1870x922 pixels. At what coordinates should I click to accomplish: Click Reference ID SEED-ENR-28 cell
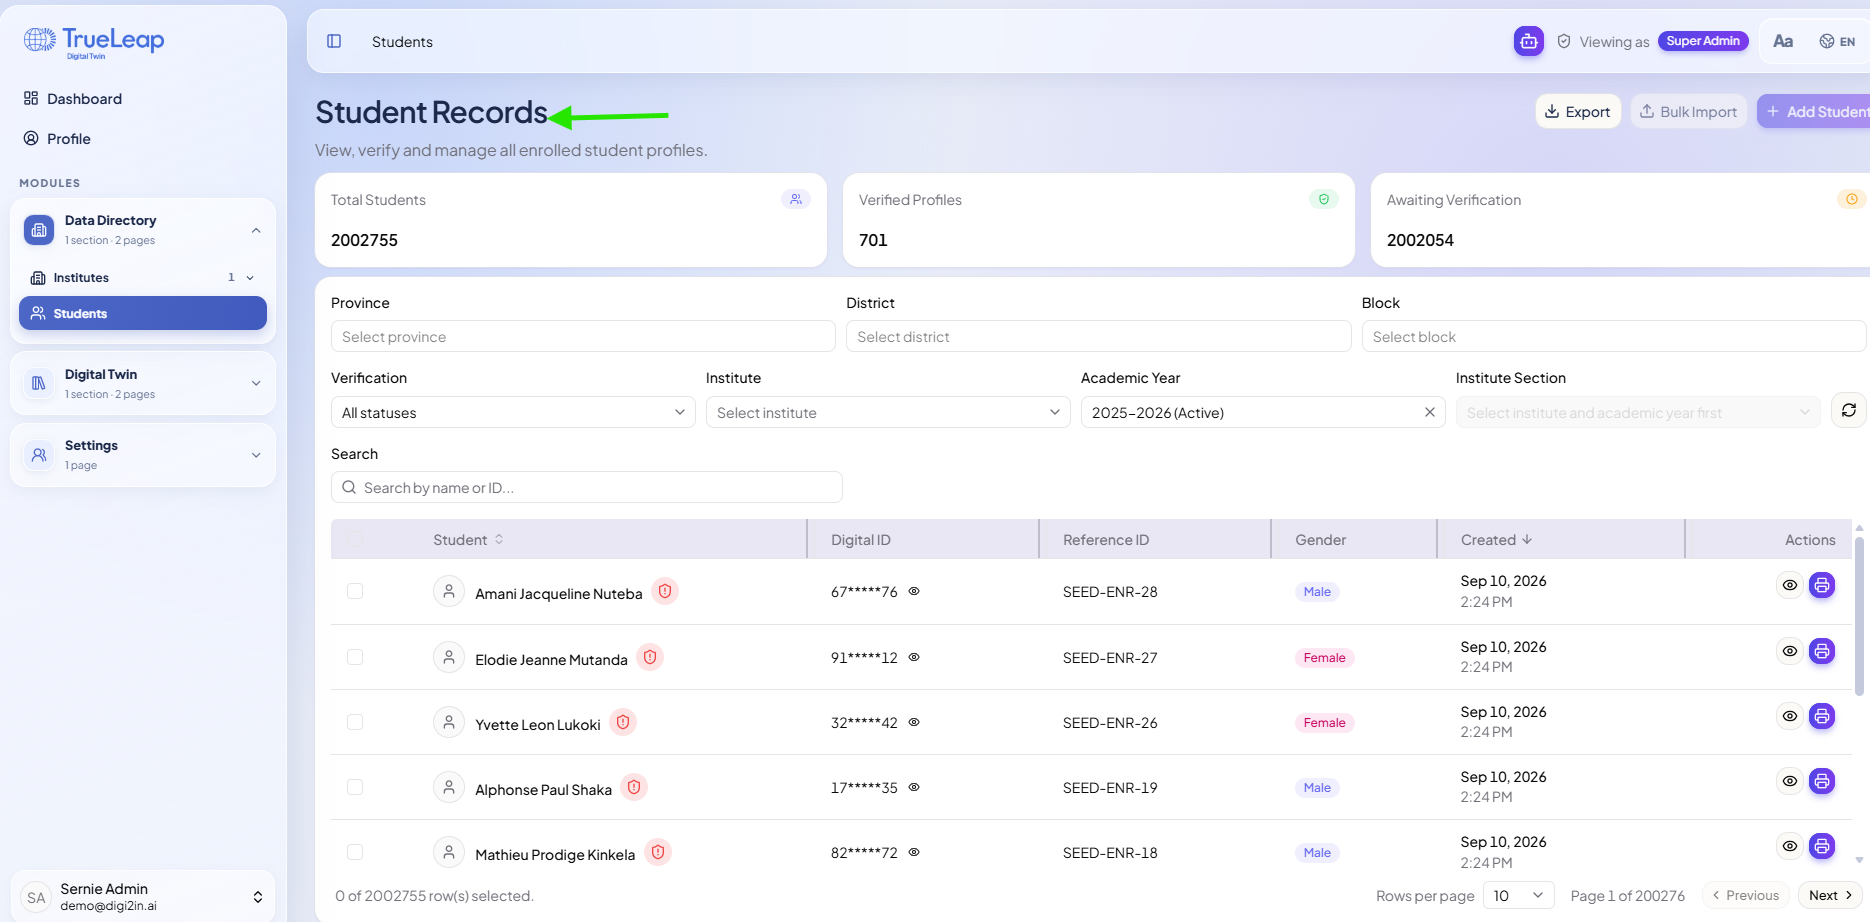[x=1110, y=591]
